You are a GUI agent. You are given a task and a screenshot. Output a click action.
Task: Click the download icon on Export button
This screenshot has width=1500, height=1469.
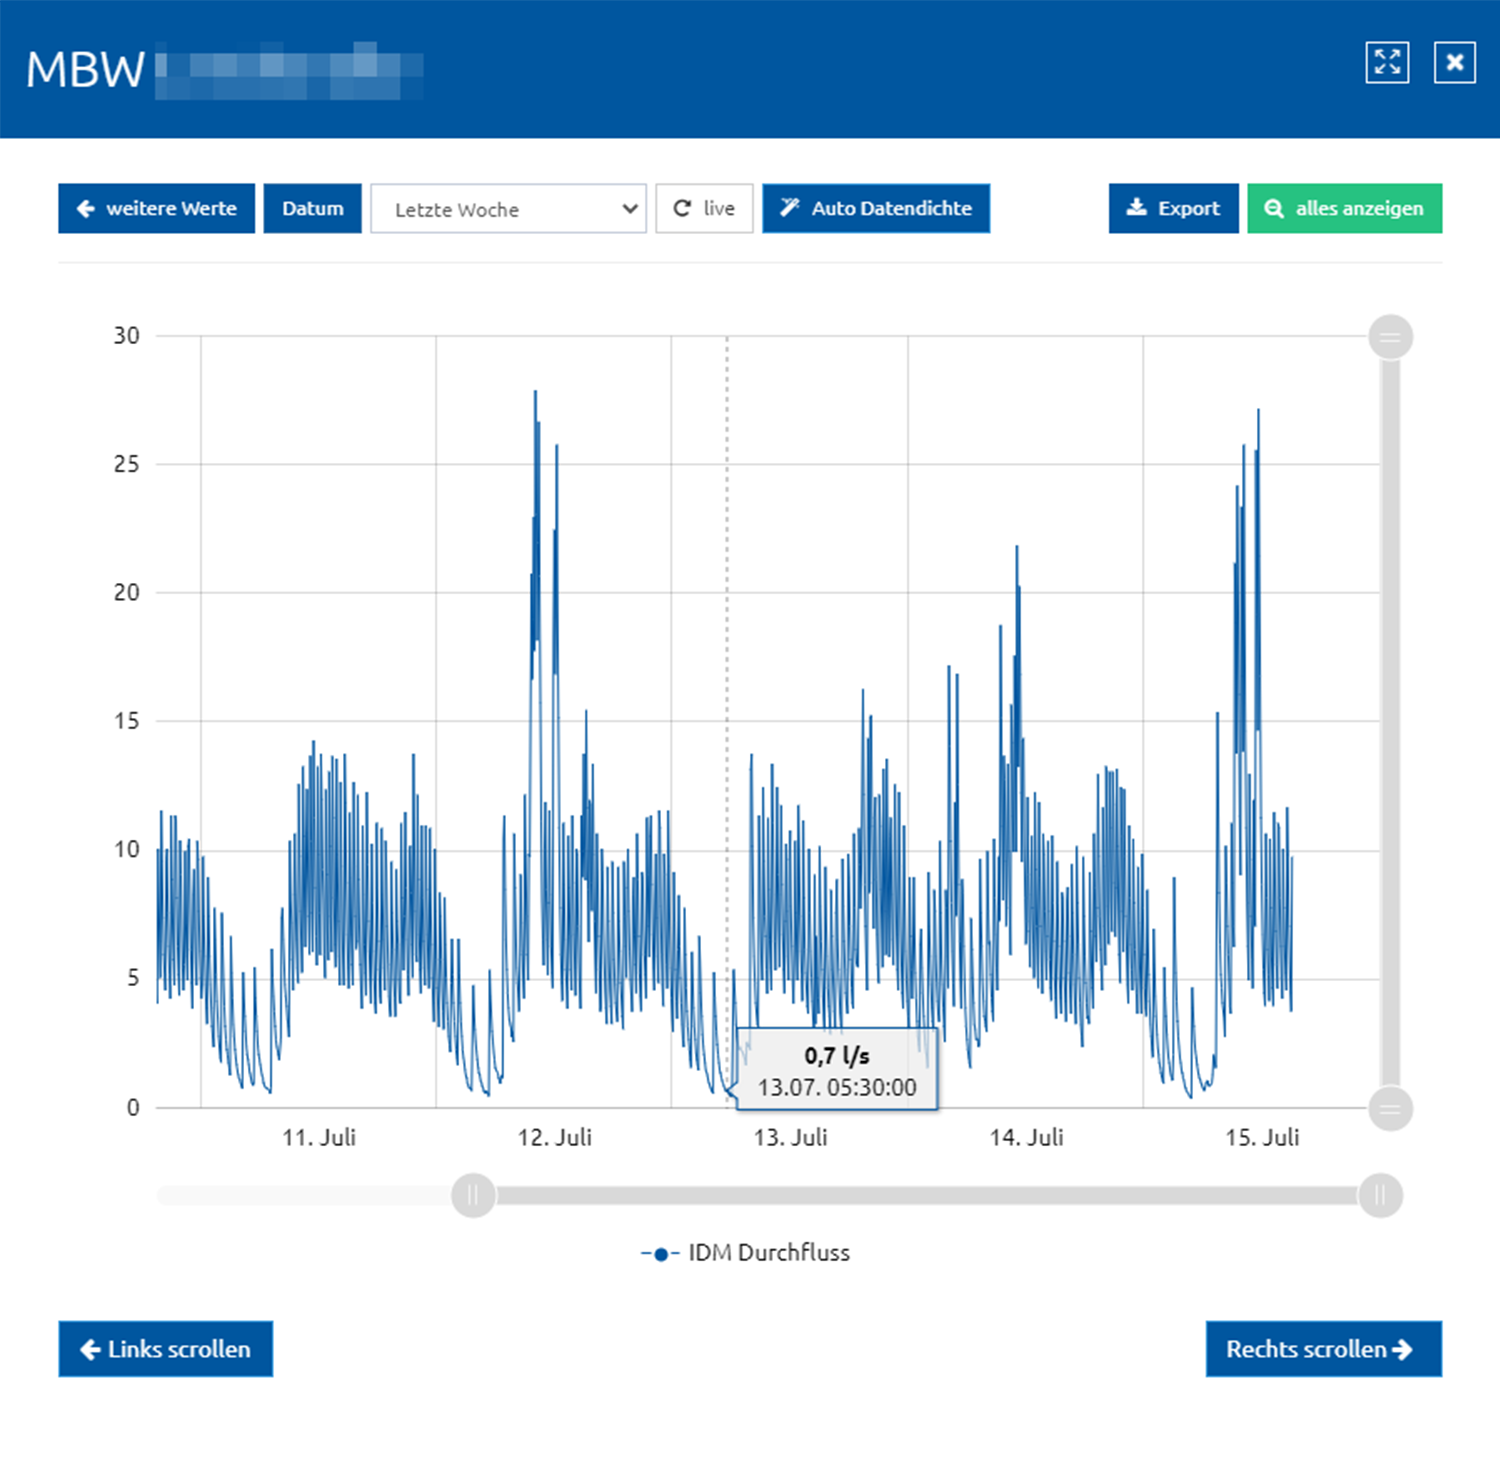(1136, 207)
